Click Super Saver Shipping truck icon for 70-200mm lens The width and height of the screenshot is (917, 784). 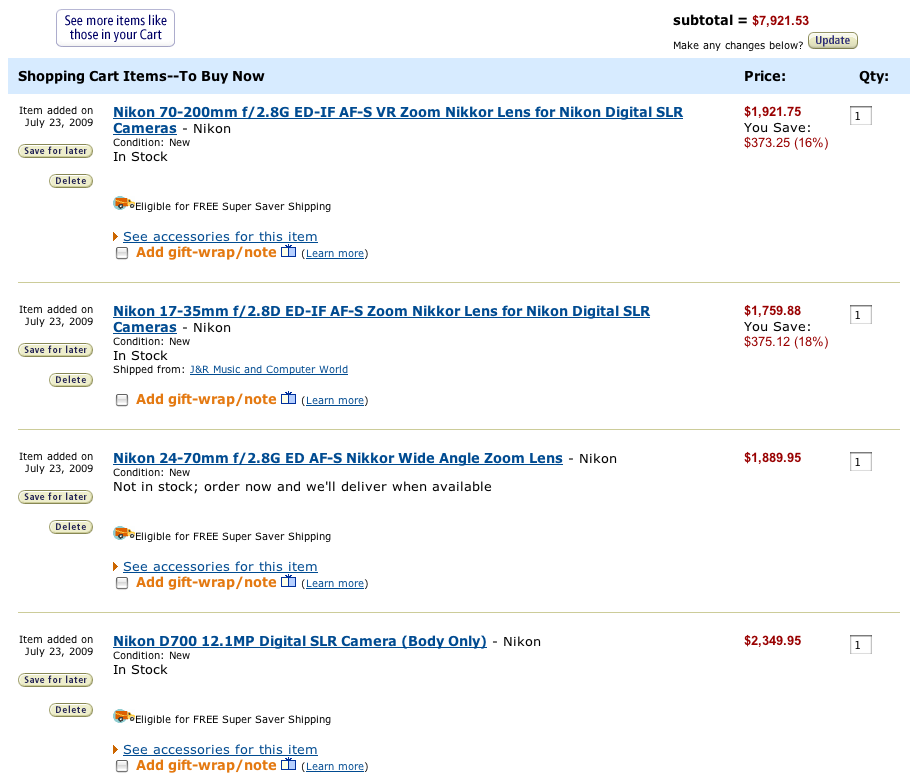click(123, 203)
